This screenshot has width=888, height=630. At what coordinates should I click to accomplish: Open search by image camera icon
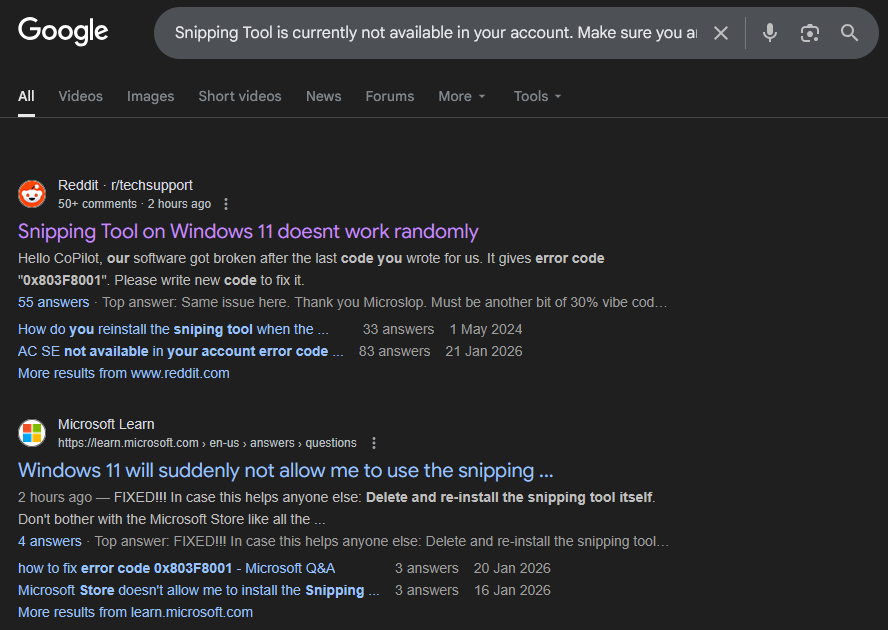click(x=809, y=33)
